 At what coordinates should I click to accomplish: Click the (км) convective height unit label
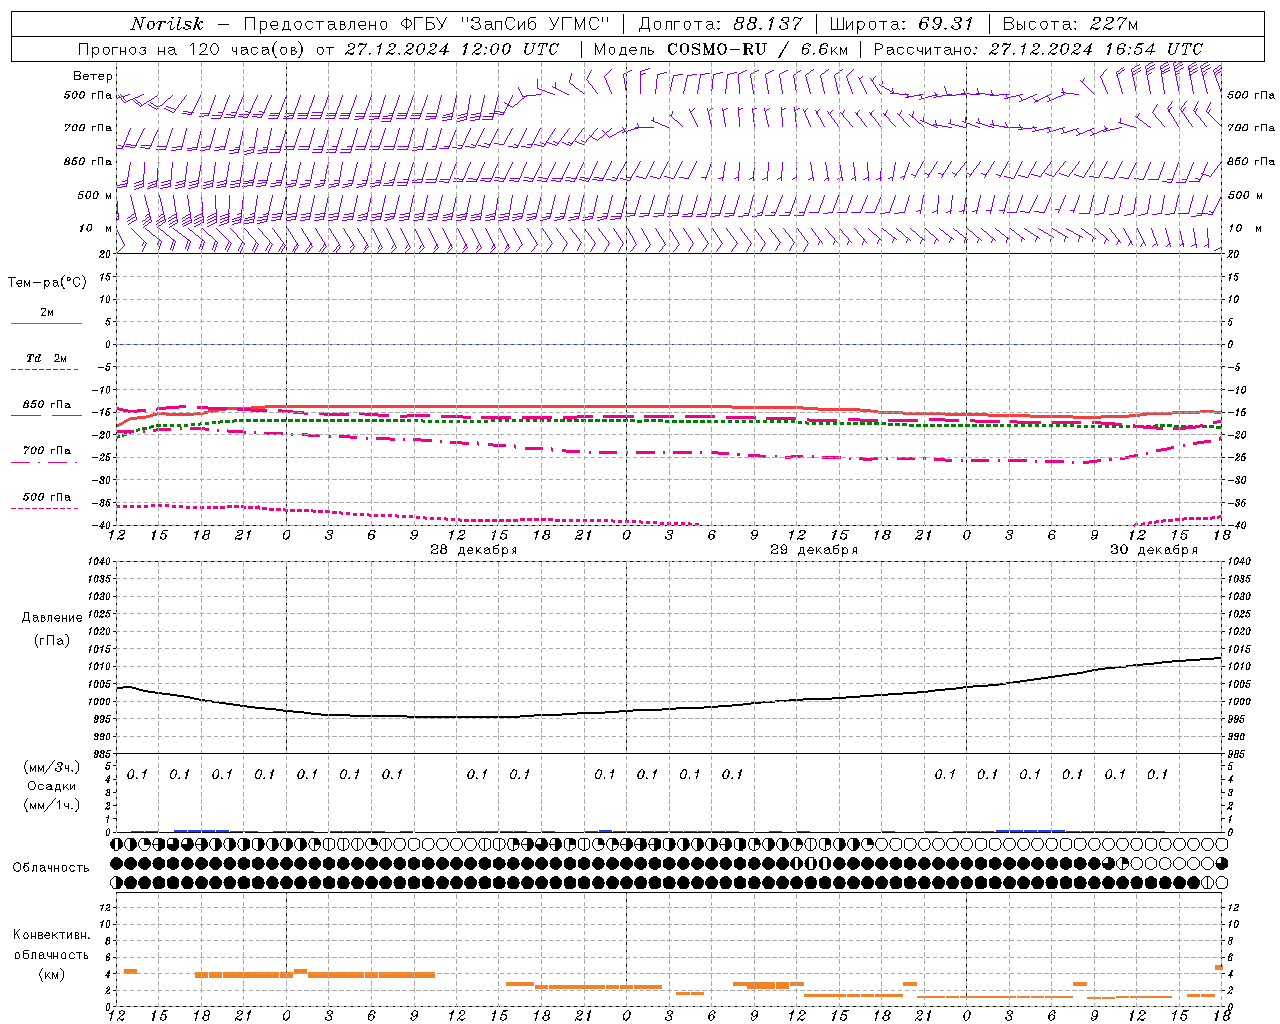(51, 974)
